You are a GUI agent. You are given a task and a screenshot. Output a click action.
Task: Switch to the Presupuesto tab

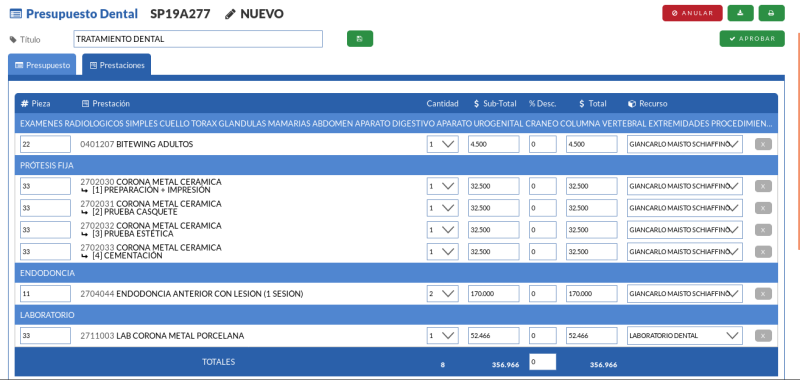point(42,65)
